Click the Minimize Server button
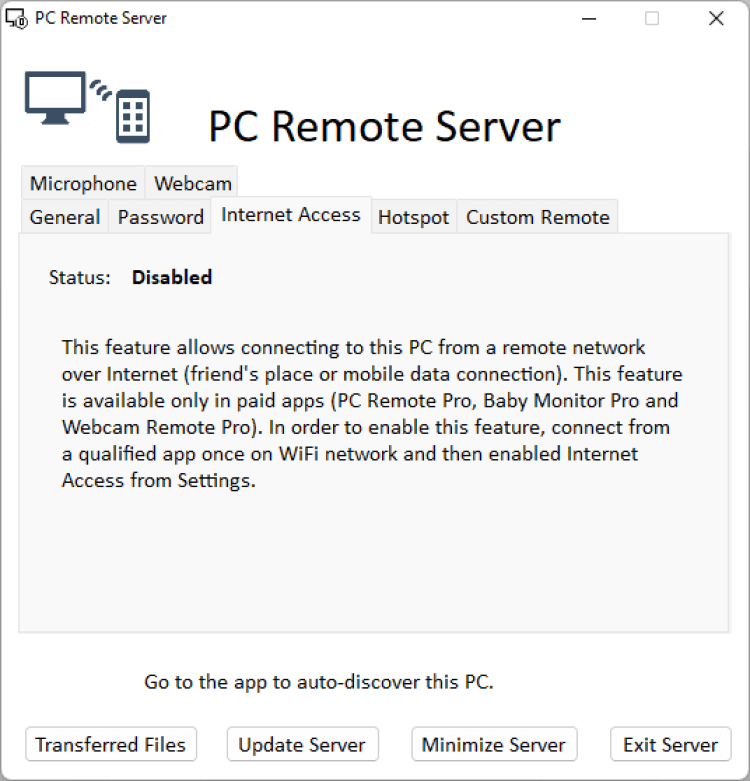 [x=494, y=745]
